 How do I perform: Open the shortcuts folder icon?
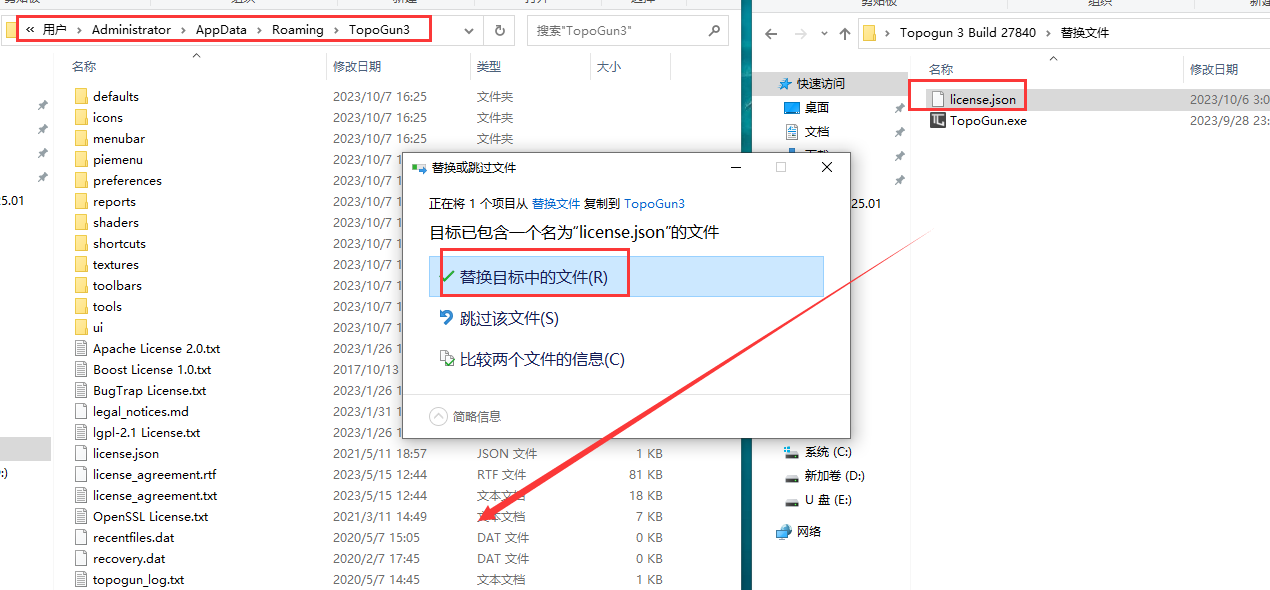point(82,243)
